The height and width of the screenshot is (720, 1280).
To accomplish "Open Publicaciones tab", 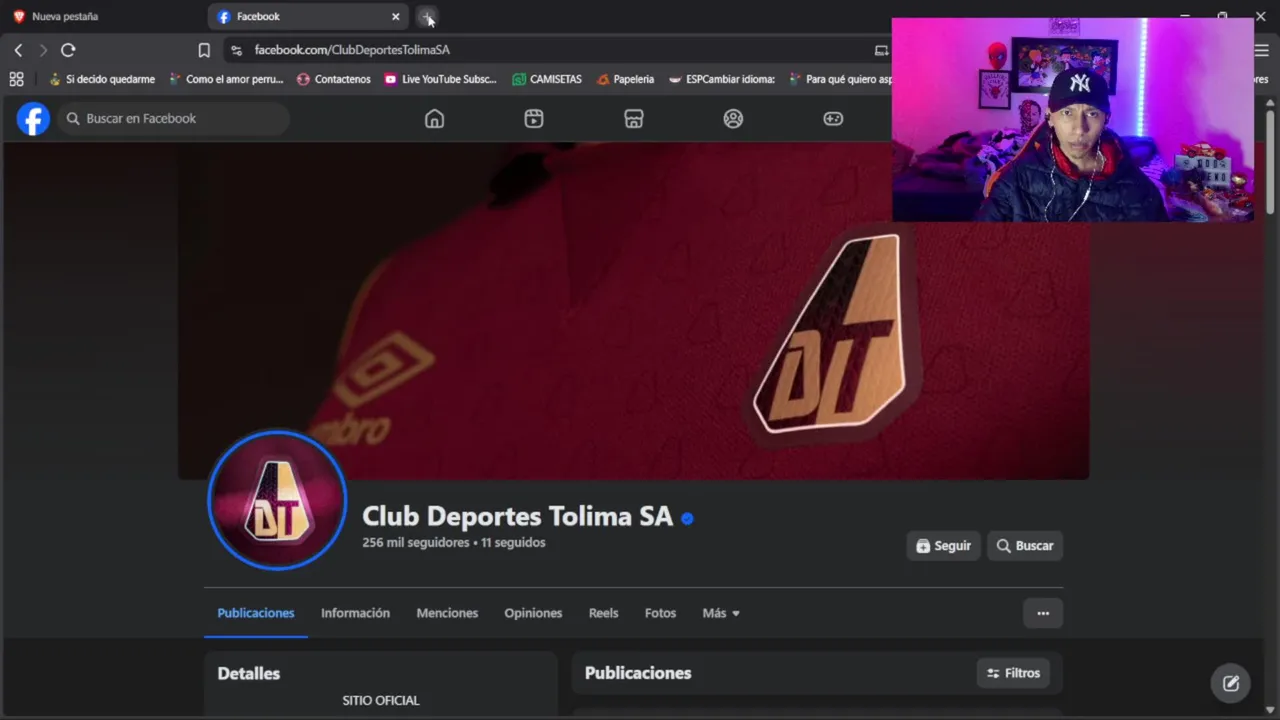I will point(256,613).
